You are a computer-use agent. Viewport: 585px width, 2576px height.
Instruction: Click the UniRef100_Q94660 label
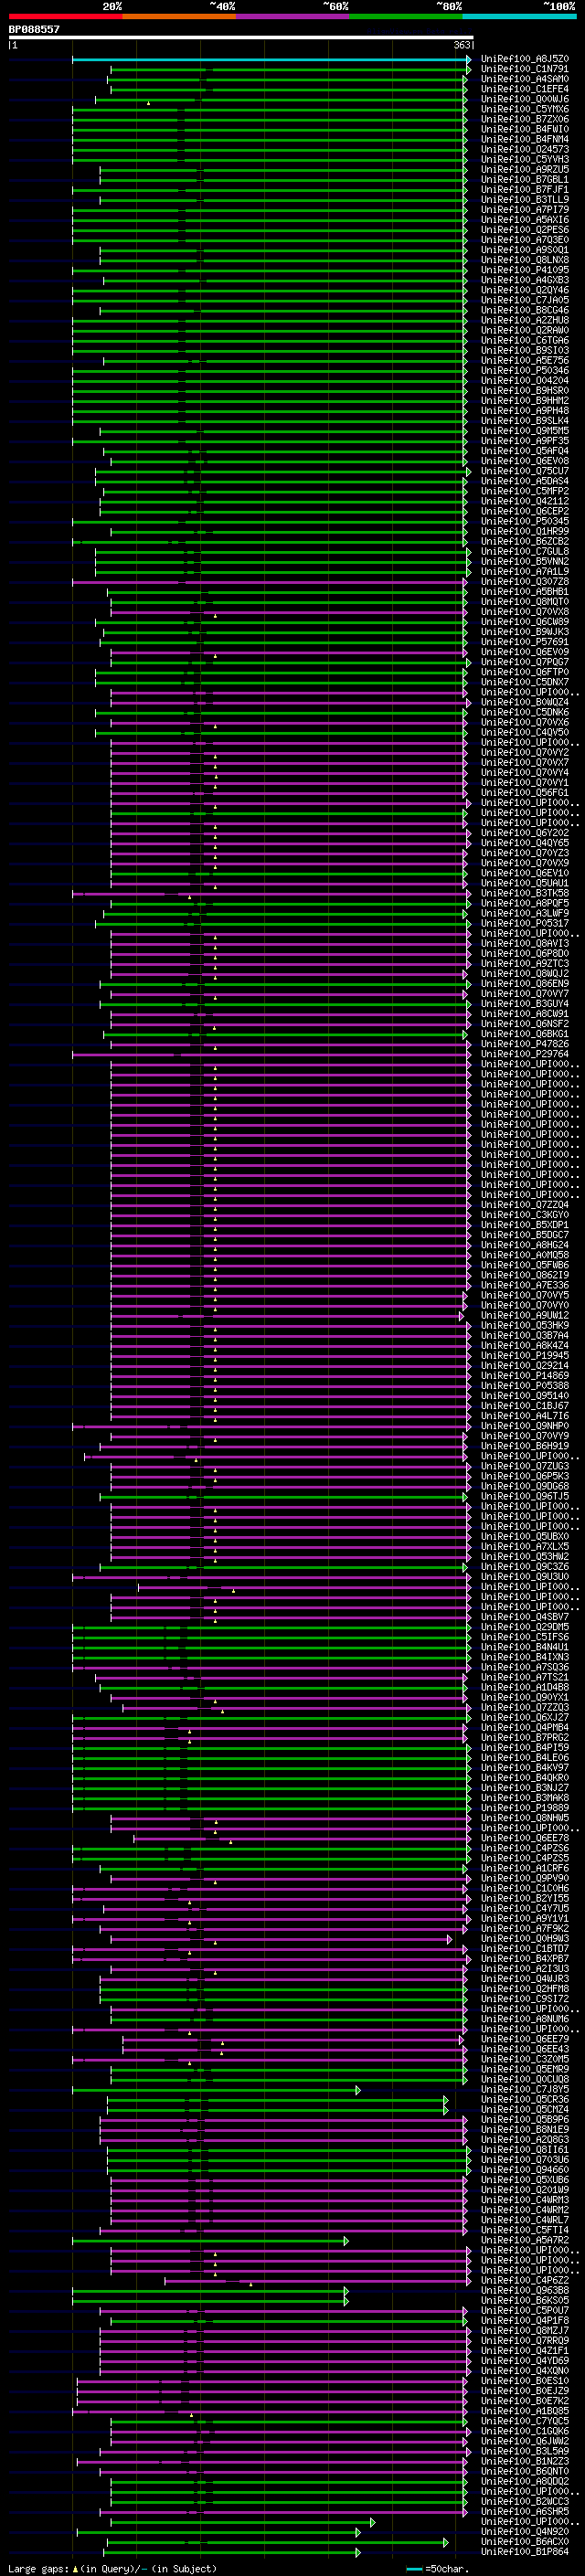pos(525,2169)
